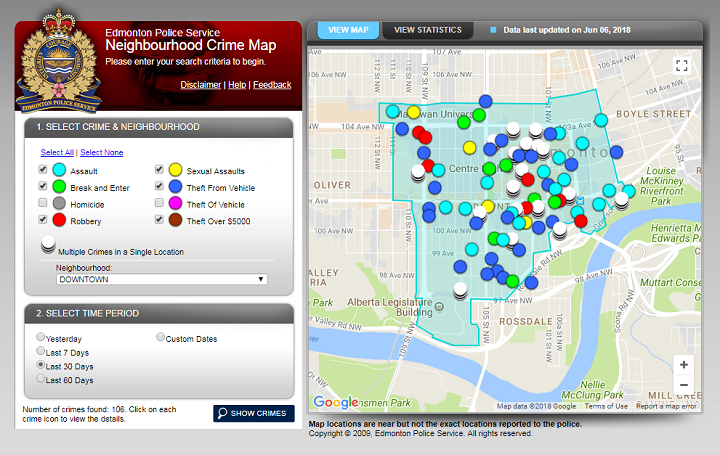Click the Alberta Legislature Building landmark icon

439,306
